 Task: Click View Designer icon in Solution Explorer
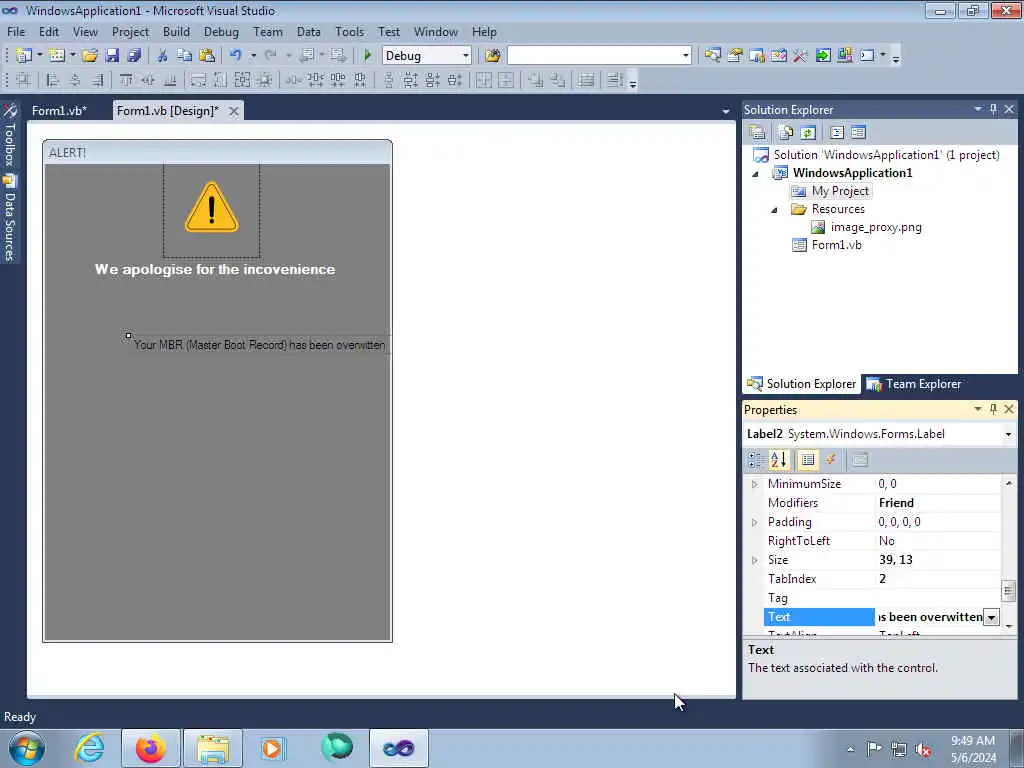858,133
